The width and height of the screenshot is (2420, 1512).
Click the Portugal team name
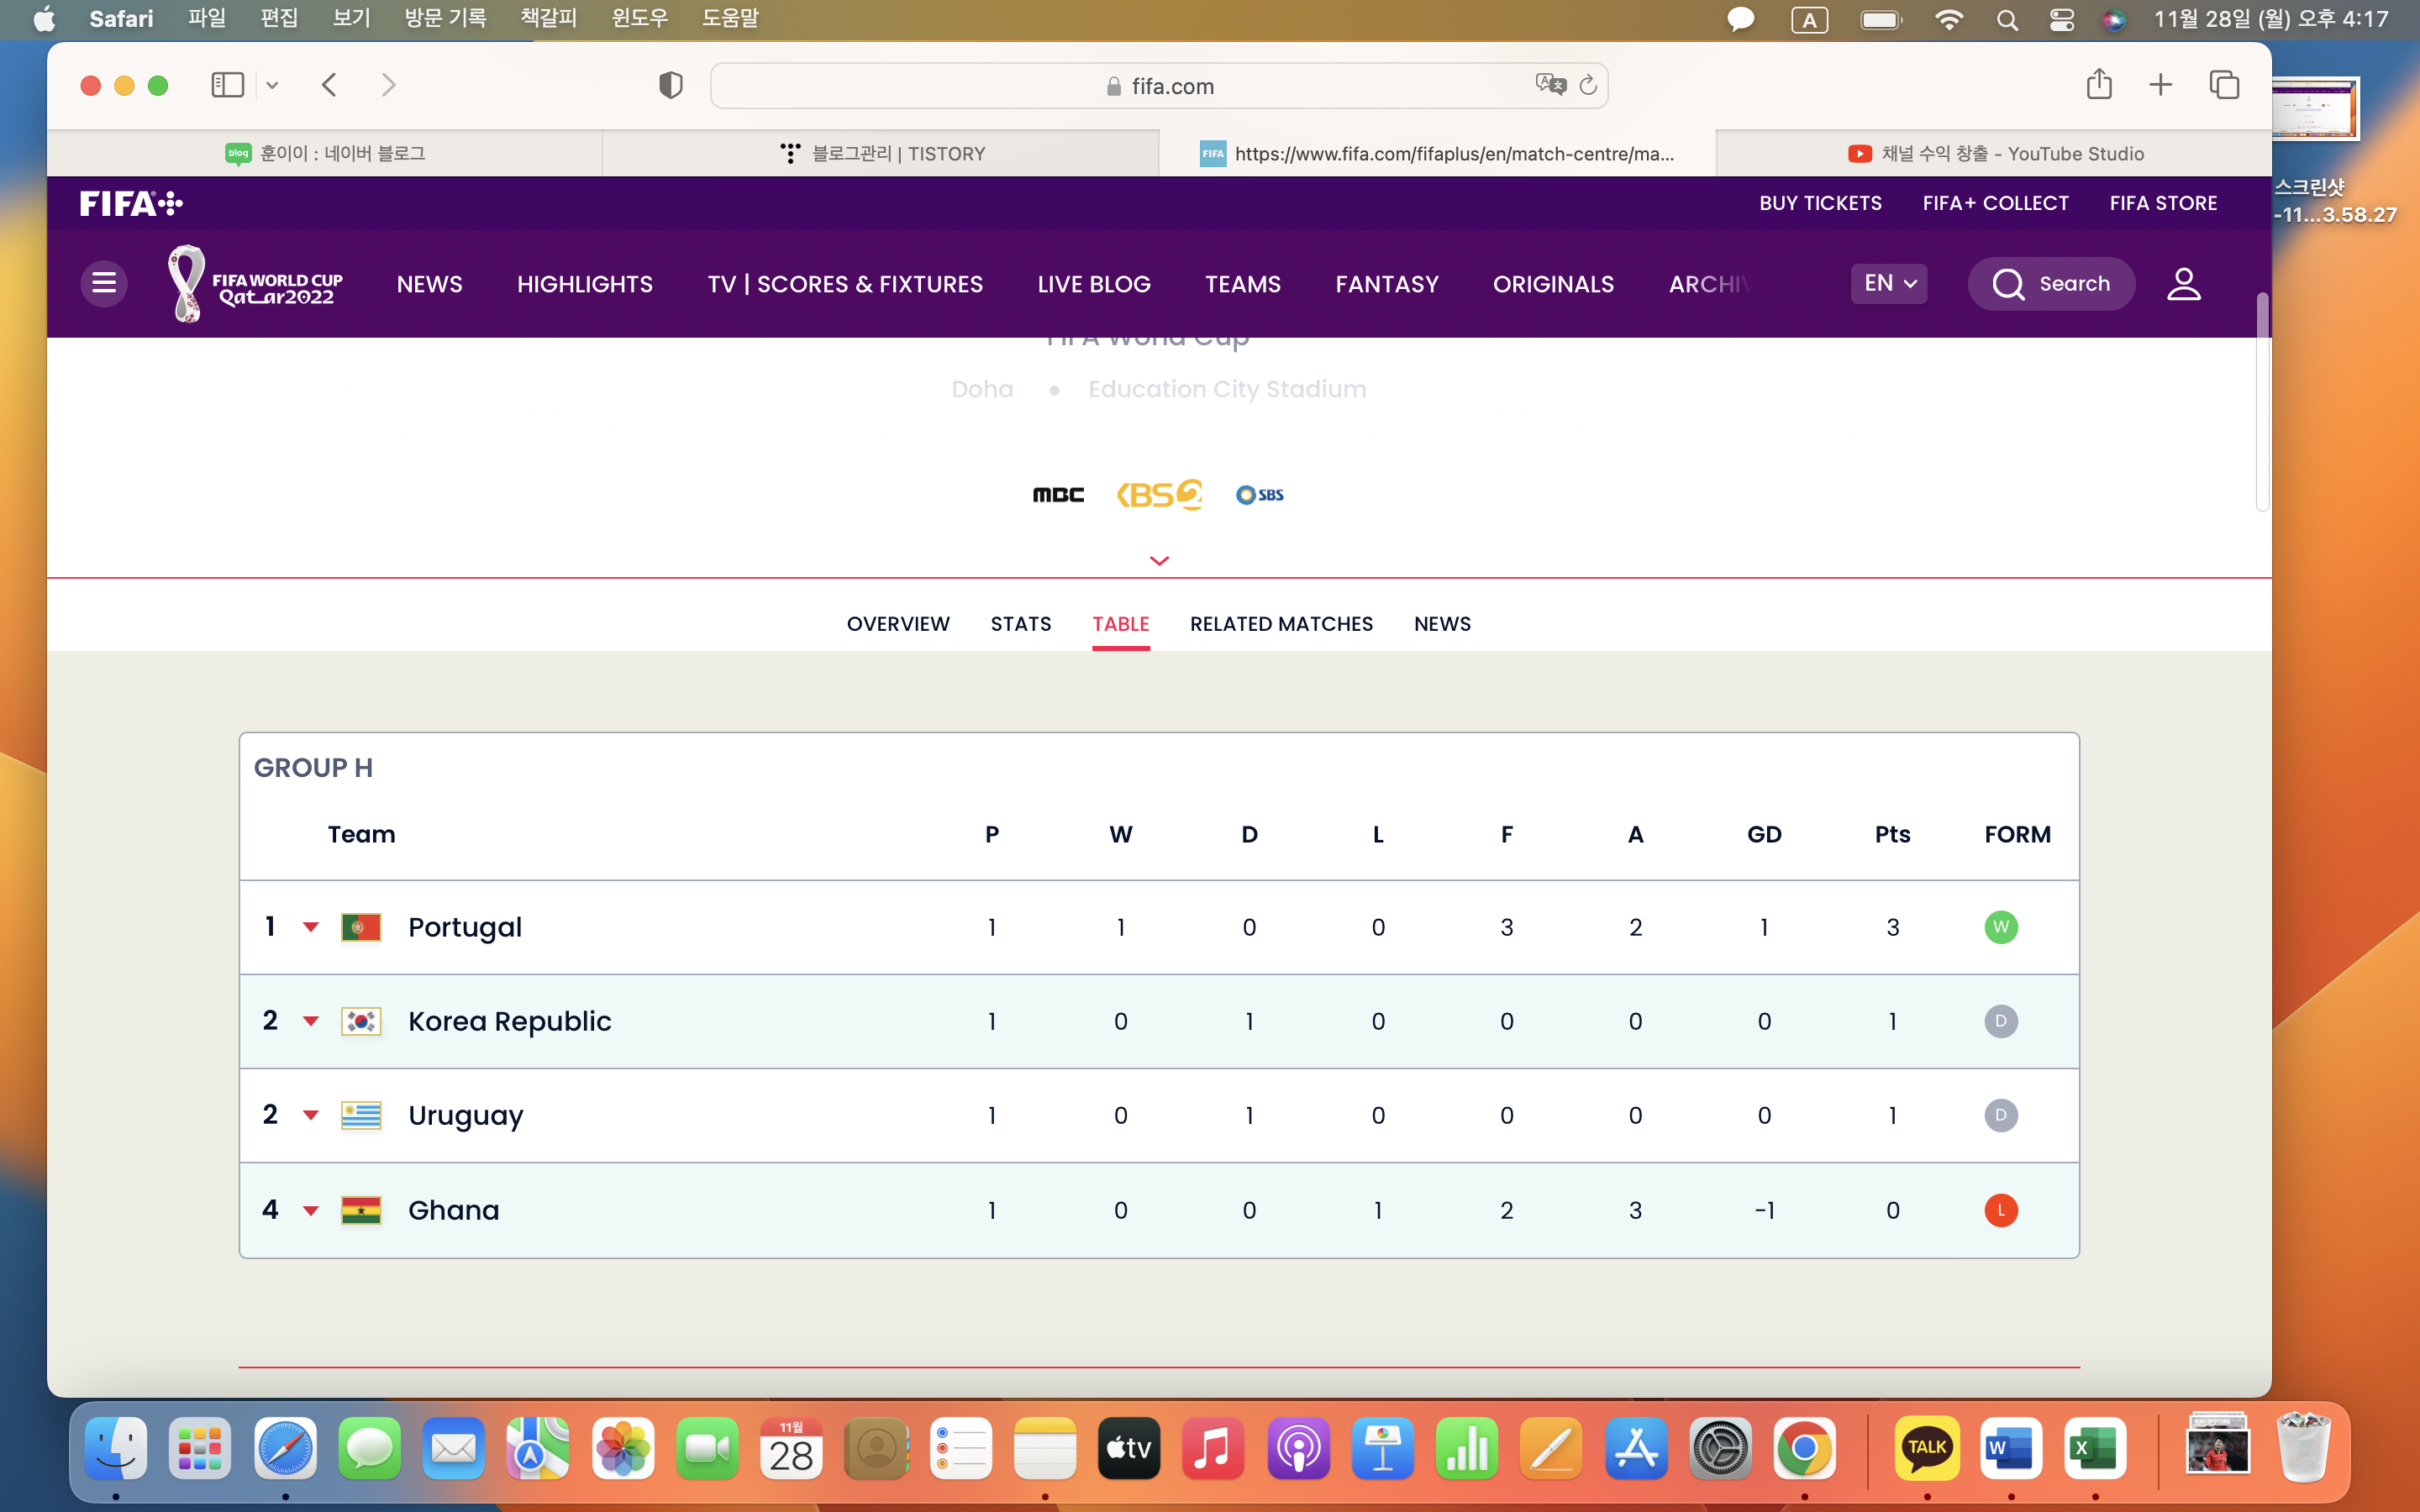coord(465,927)
